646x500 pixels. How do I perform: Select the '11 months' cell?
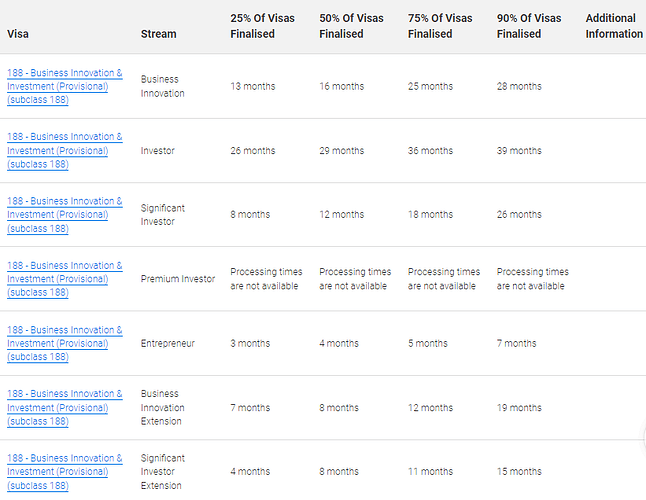click(x=430, y=472)
